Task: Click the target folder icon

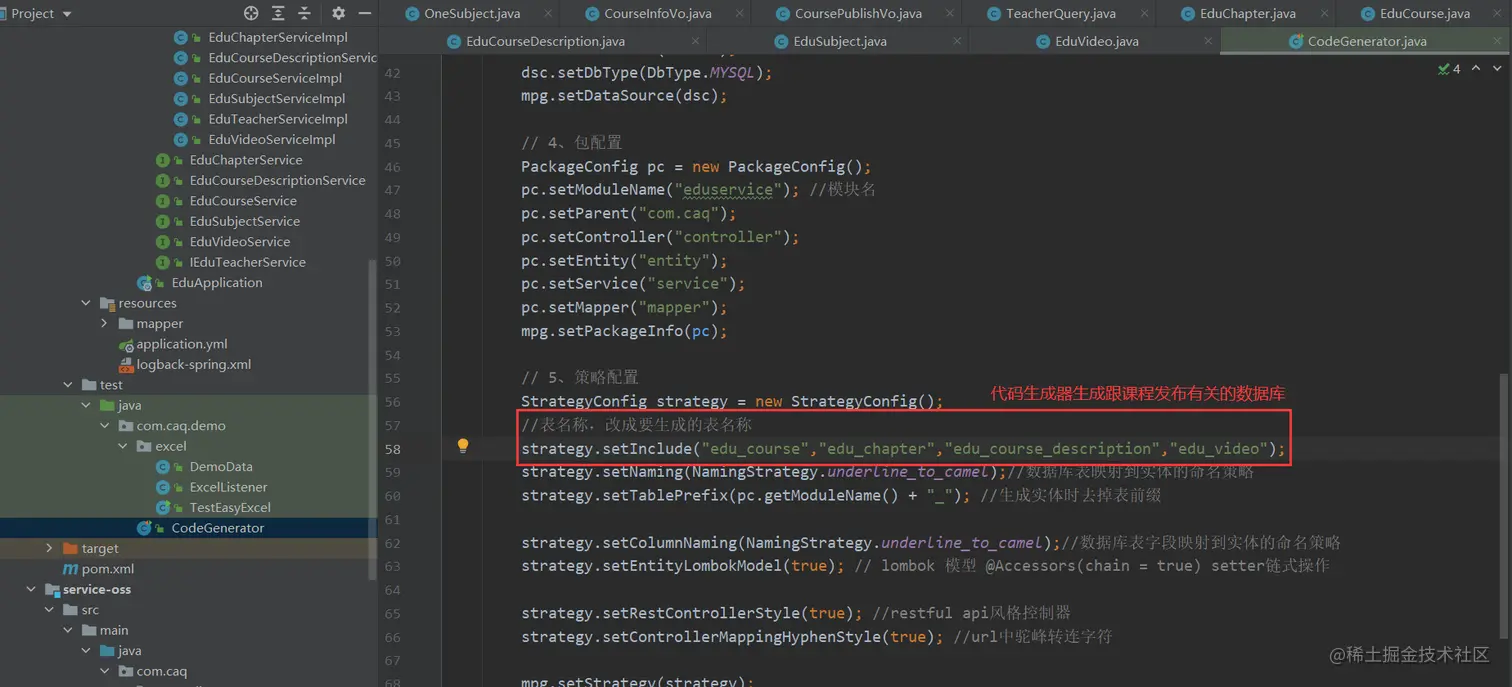Action: coord(70,548)
